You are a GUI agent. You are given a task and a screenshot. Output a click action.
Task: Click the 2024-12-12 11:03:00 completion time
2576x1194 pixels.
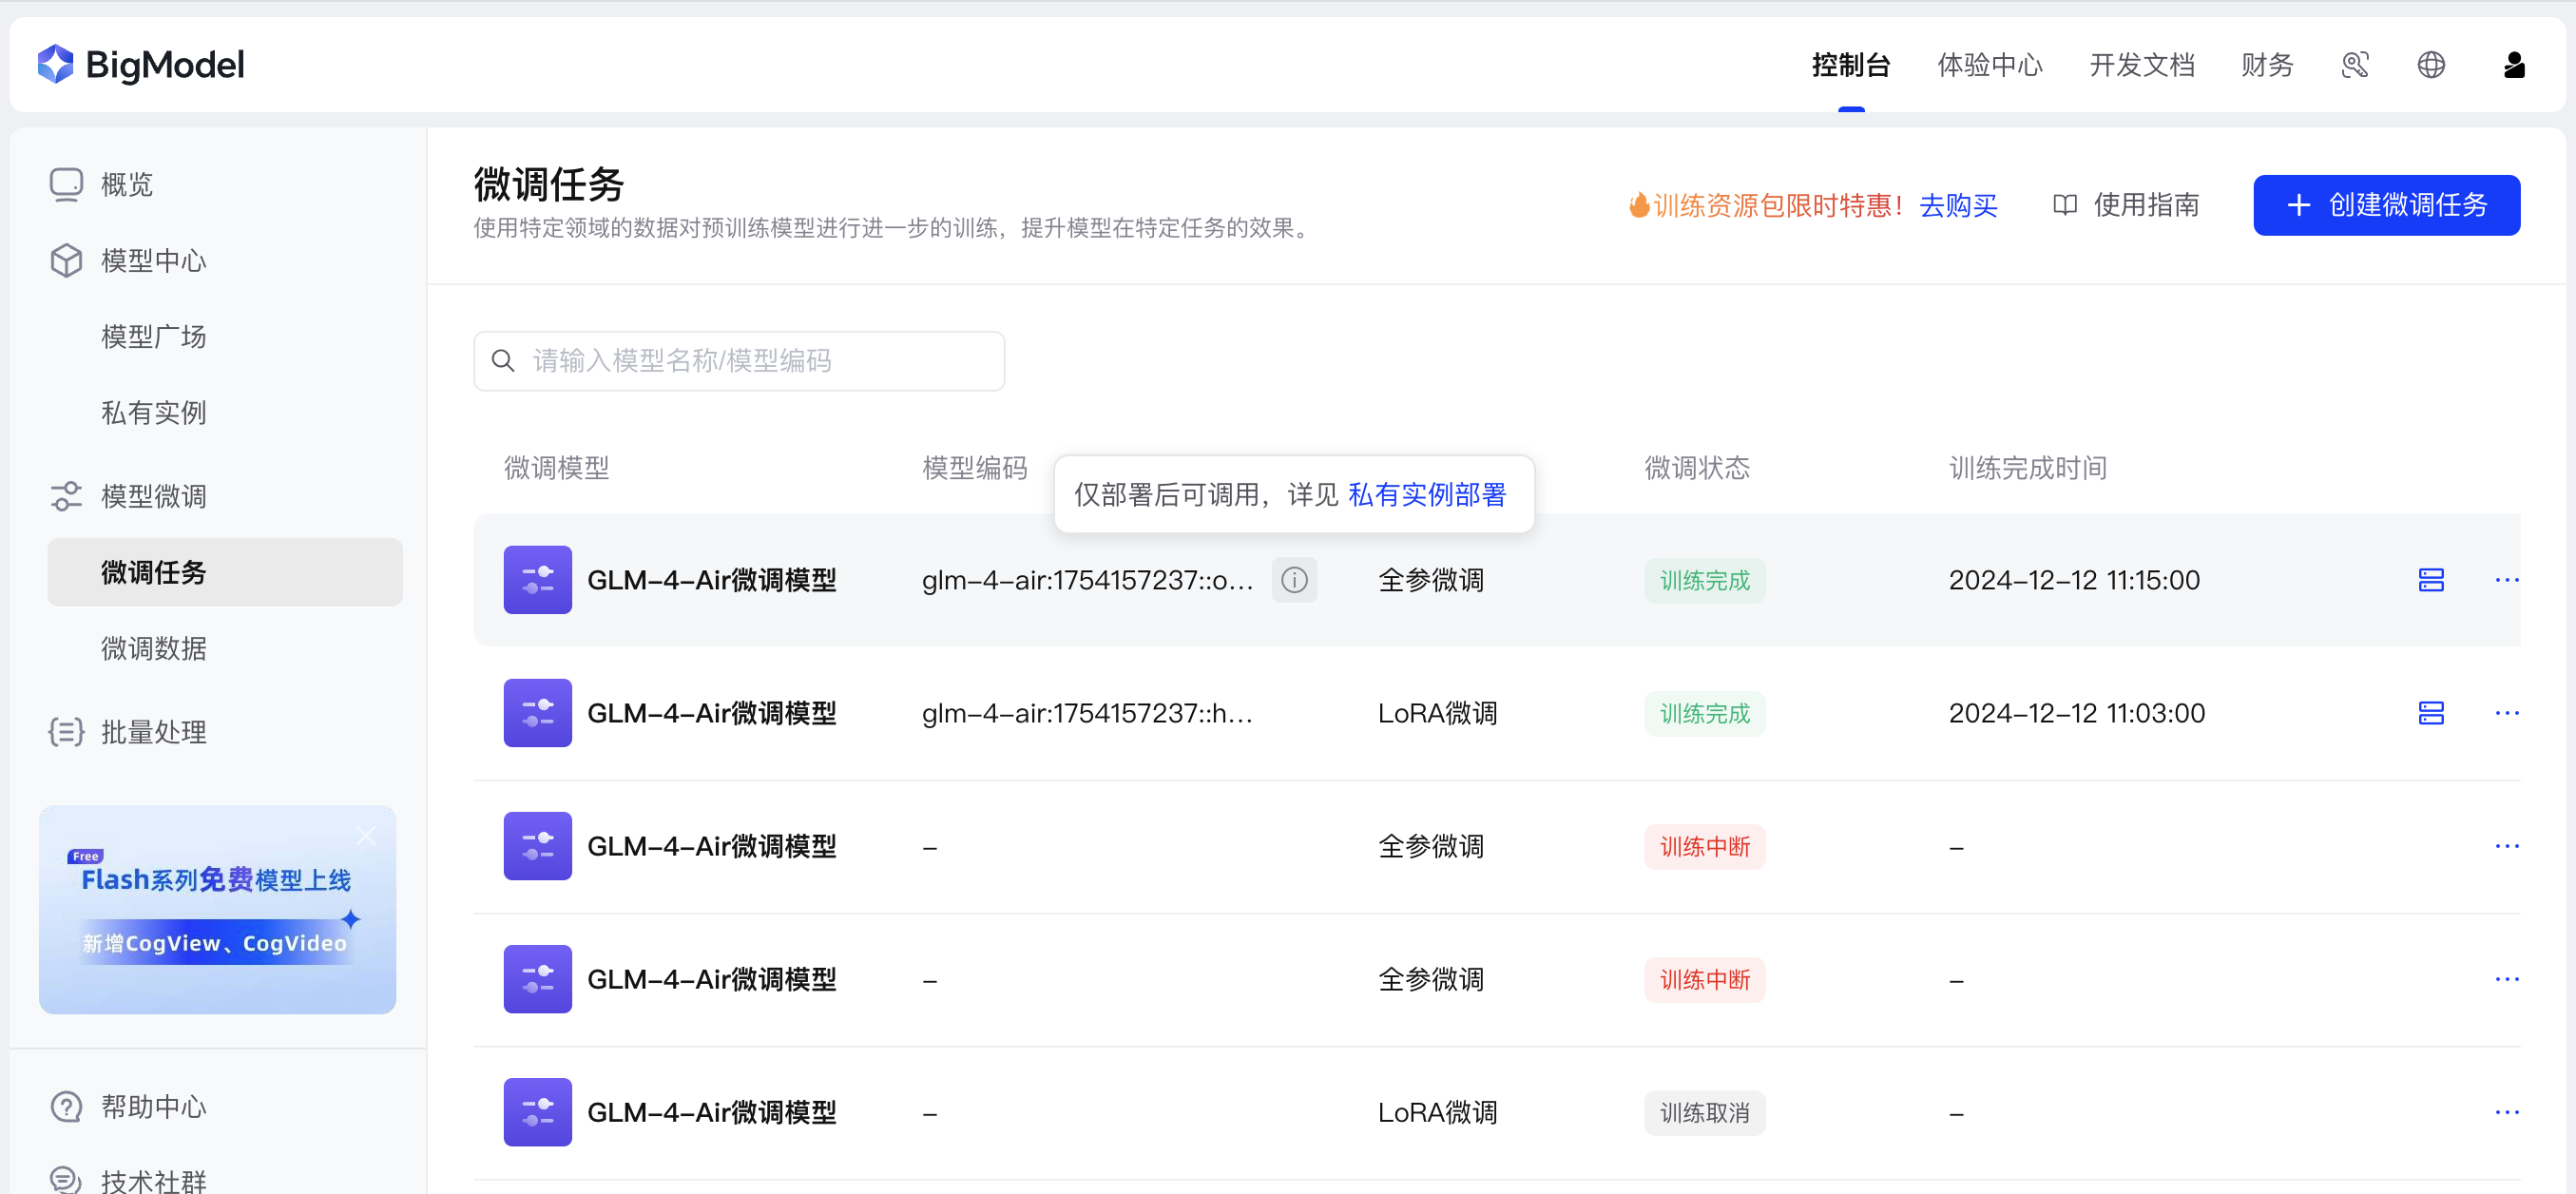[x=2076, y=713]
